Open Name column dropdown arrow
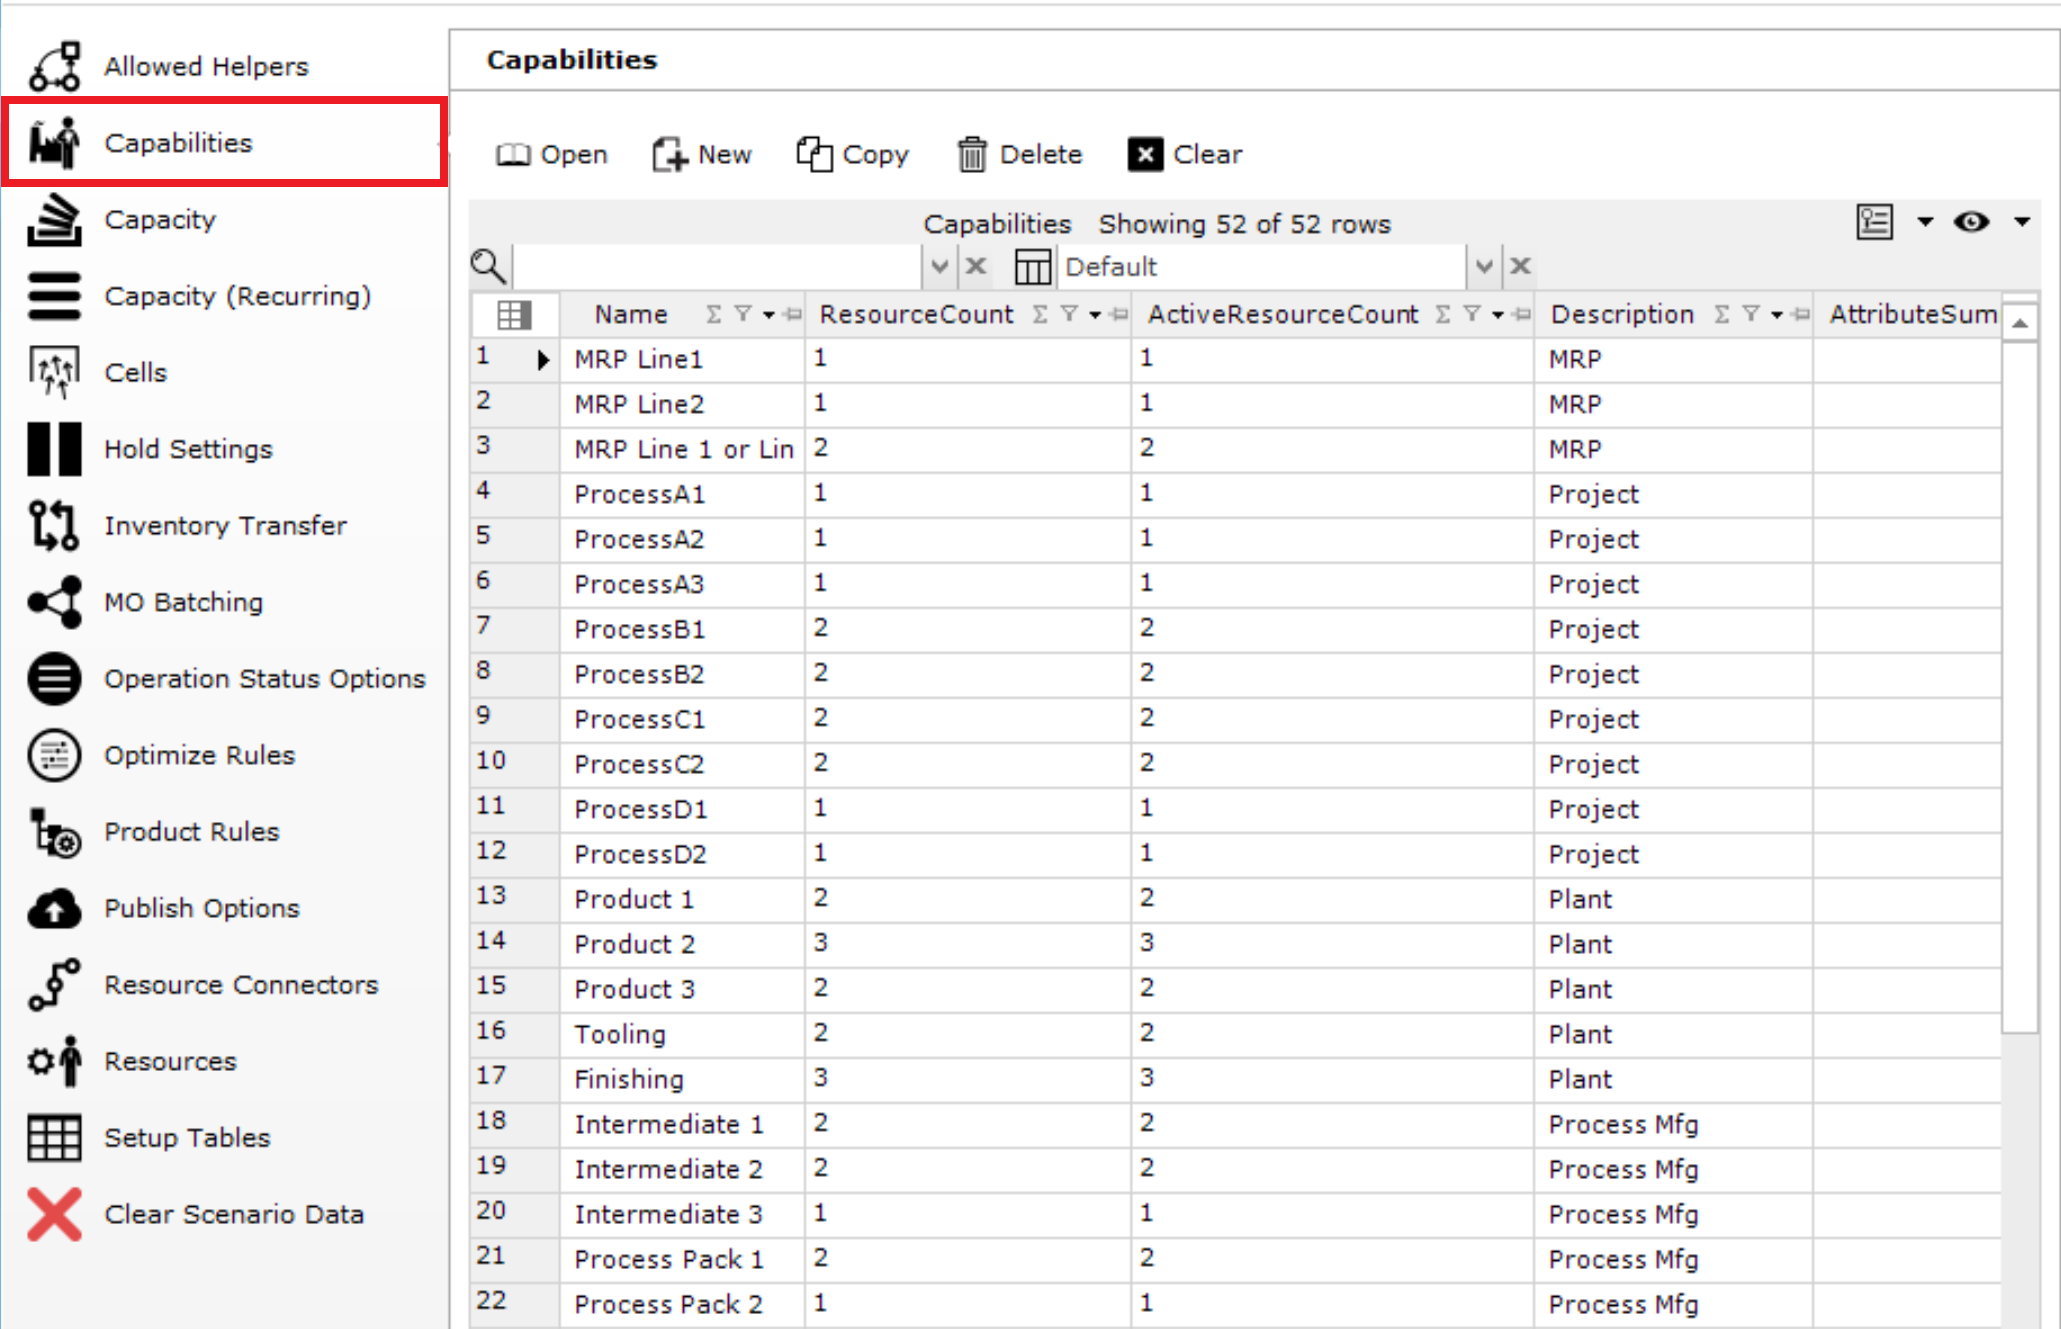The image size is (2061, 1329). coord(768,316)
